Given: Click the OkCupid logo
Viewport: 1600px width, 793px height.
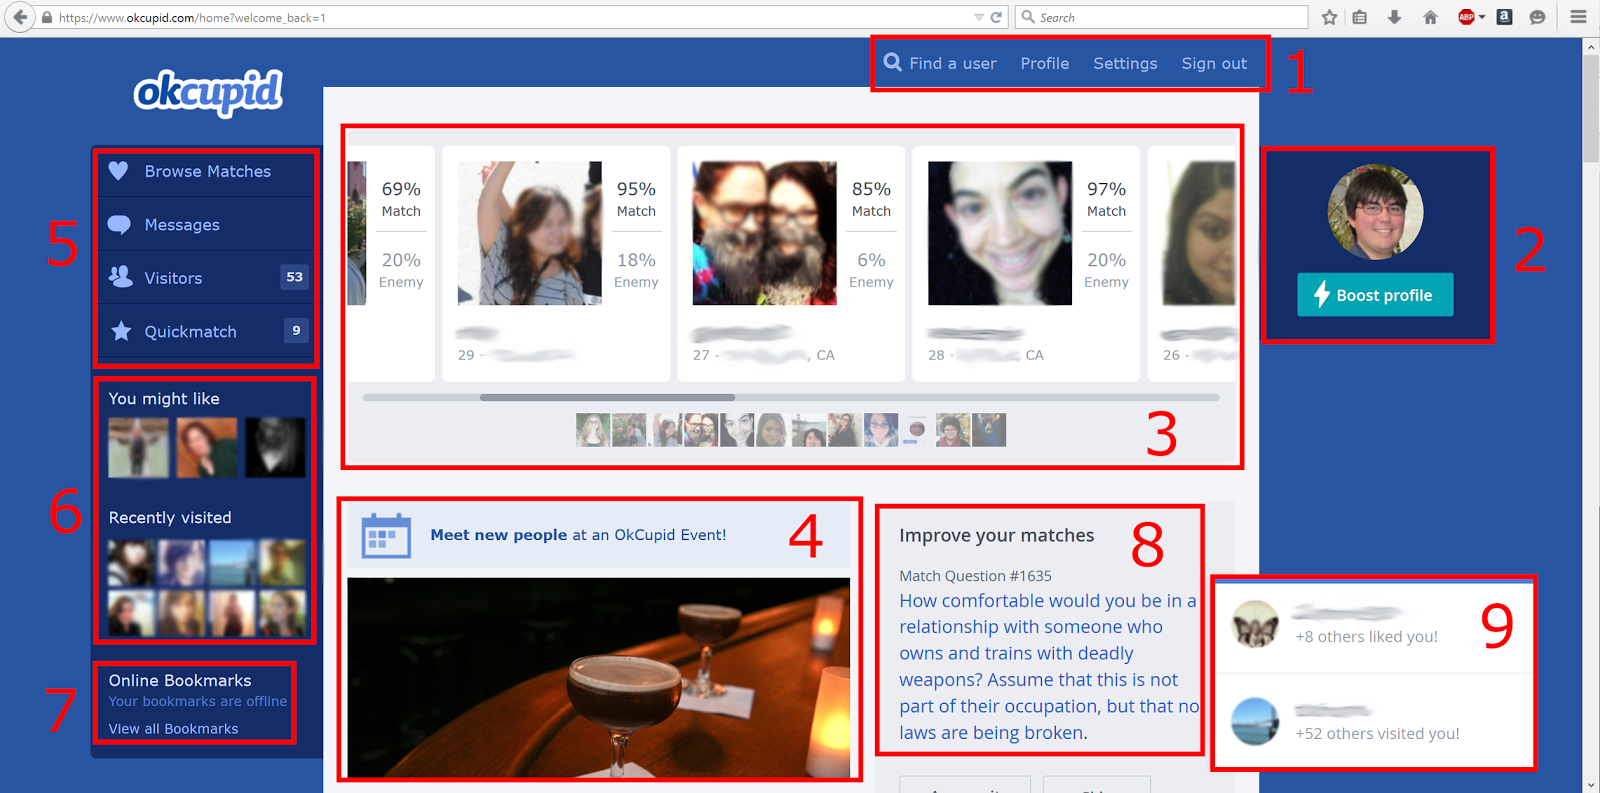Looking at the screenshot, I should click(x=208, y=93).
